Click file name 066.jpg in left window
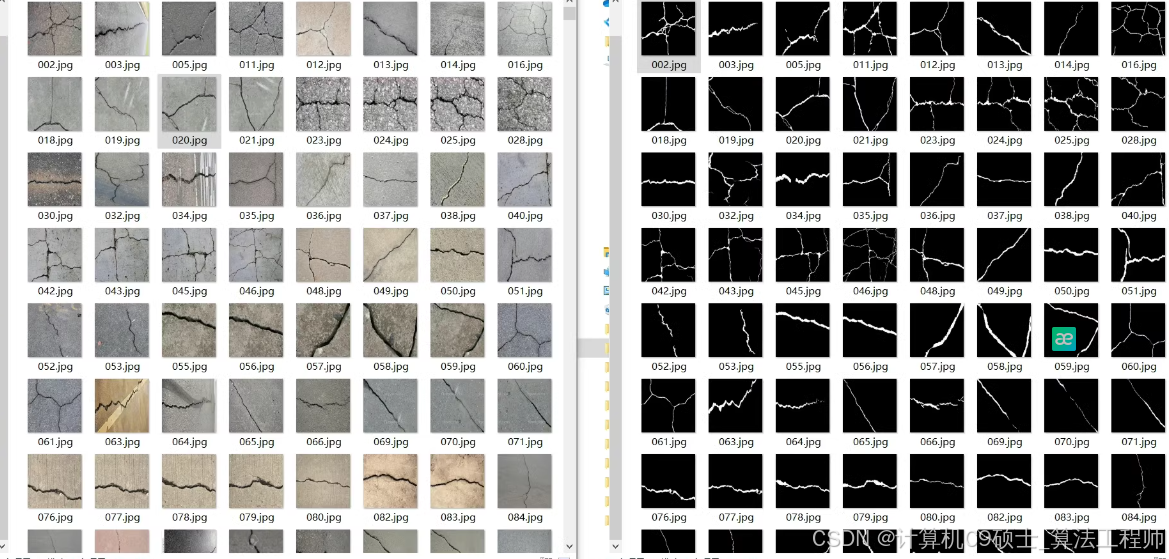 pos(324,441)
